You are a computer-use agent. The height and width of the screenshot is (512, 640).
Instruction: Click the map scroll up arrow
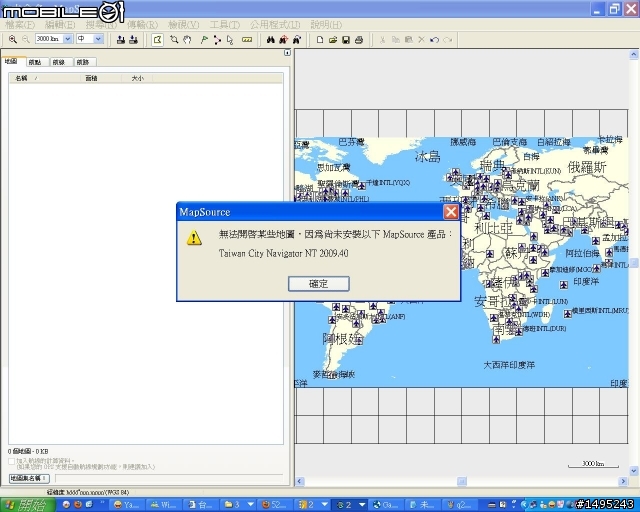click(634, 54)
